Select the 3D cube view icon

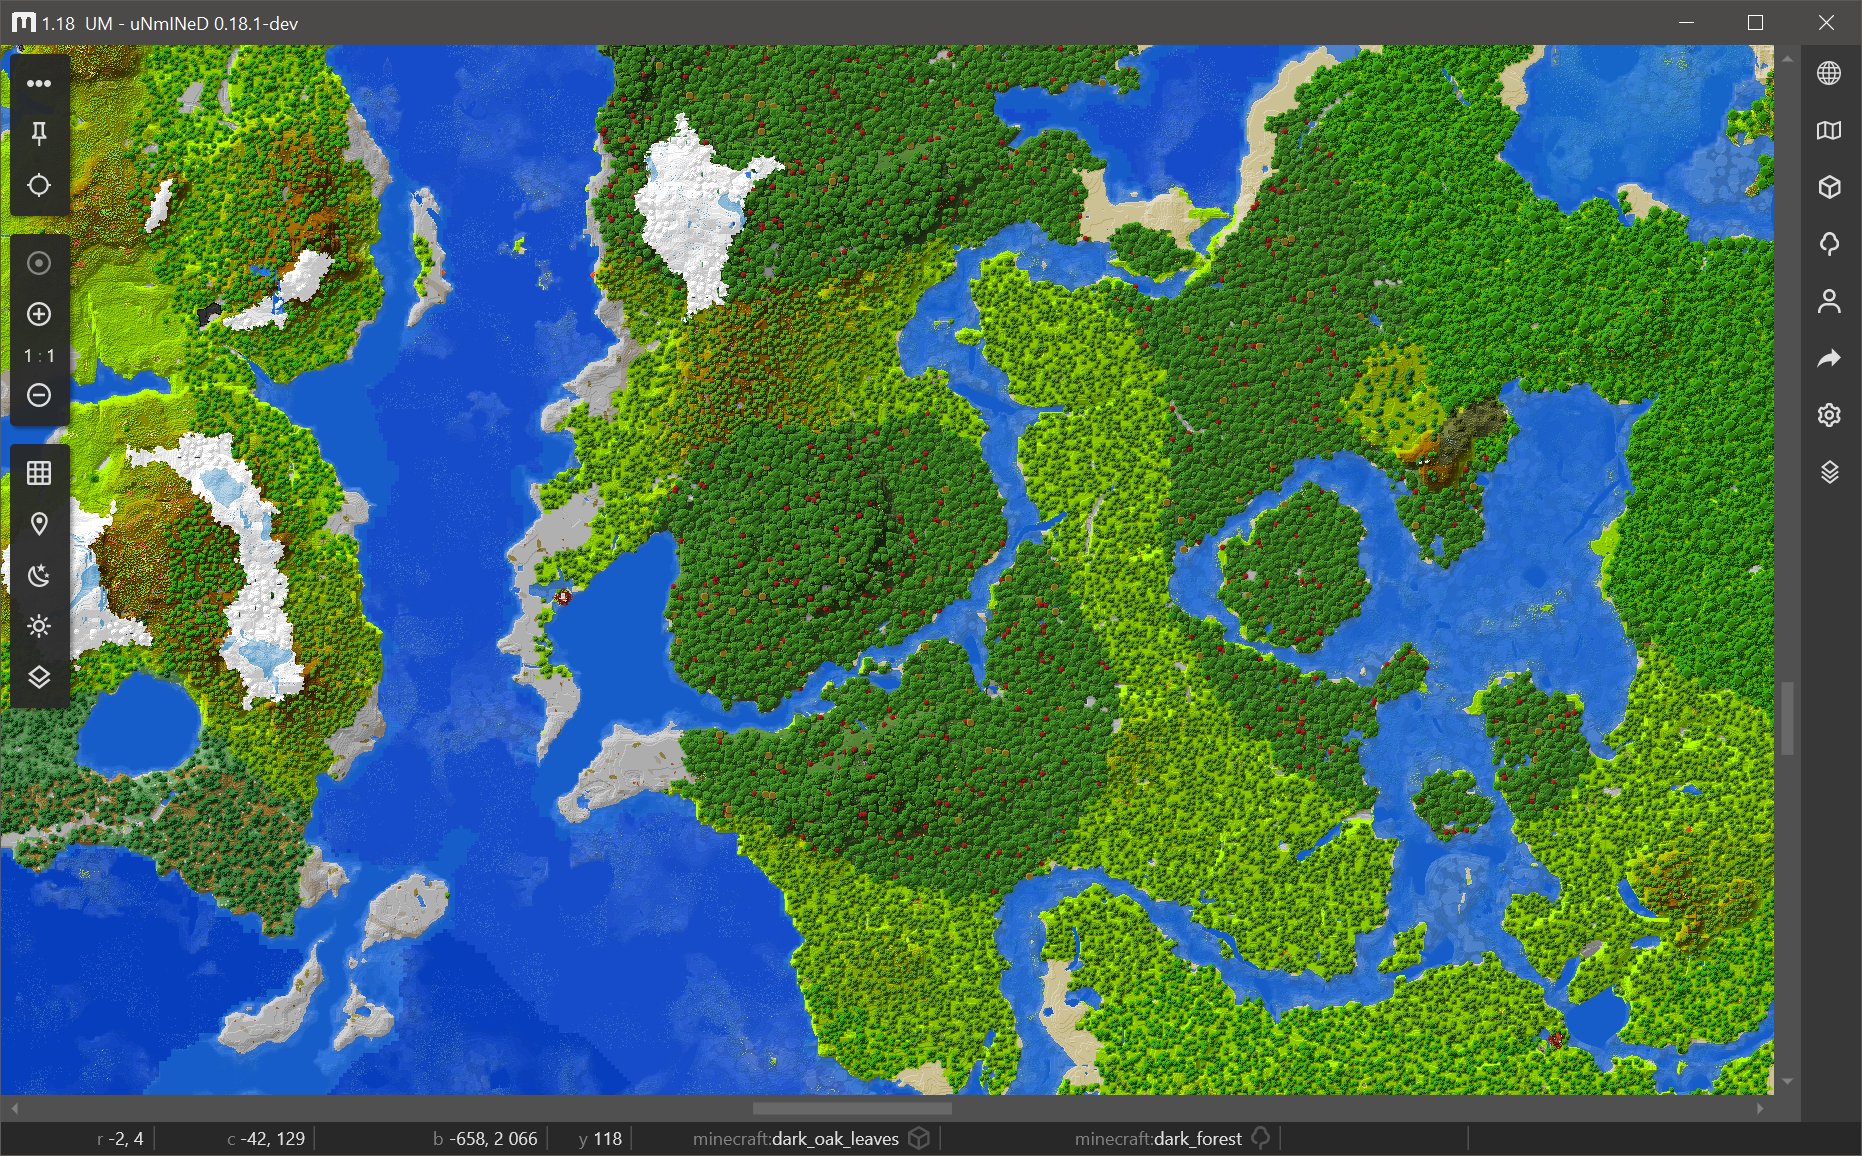click(1830, 187)
